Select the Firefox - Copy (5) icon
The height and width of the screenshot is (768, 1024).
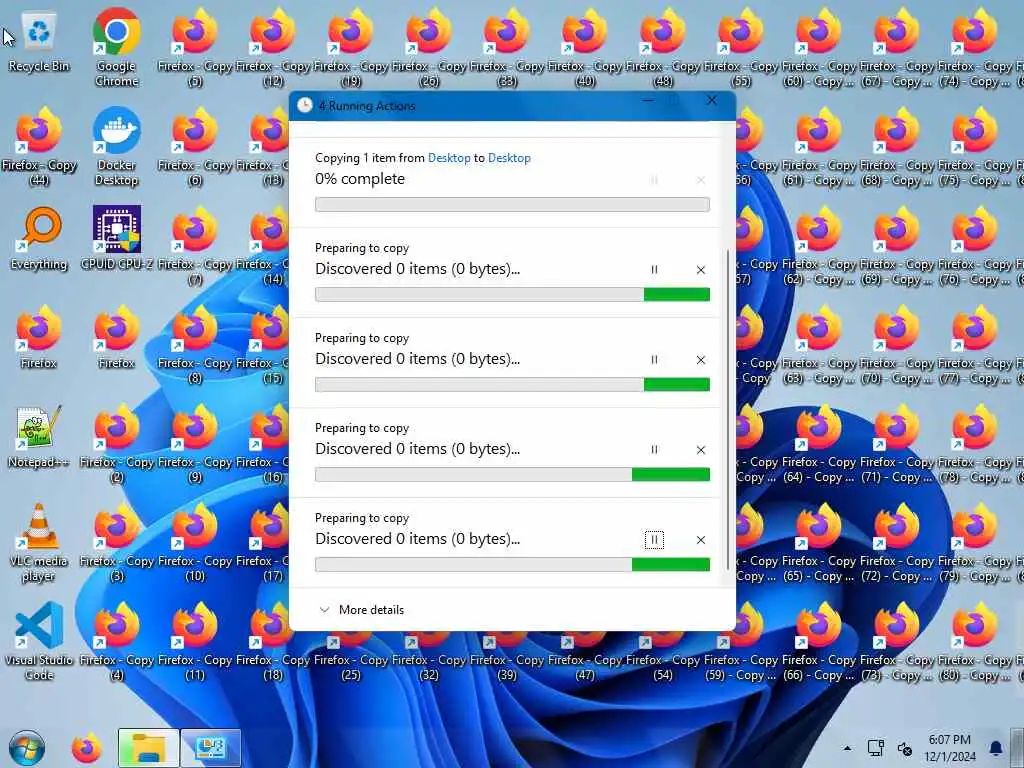[x=195, y=47]
